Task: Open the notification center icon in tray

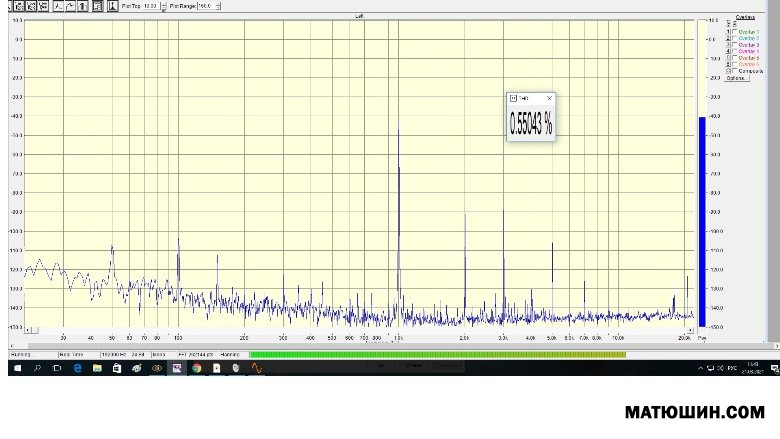Action: tap(771, 368)
